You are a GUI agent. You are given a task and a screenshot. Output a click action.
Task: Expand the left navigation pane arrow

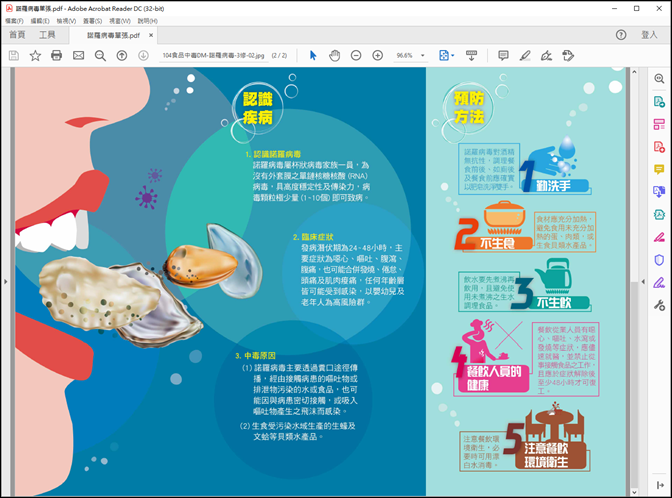[6, 282]
